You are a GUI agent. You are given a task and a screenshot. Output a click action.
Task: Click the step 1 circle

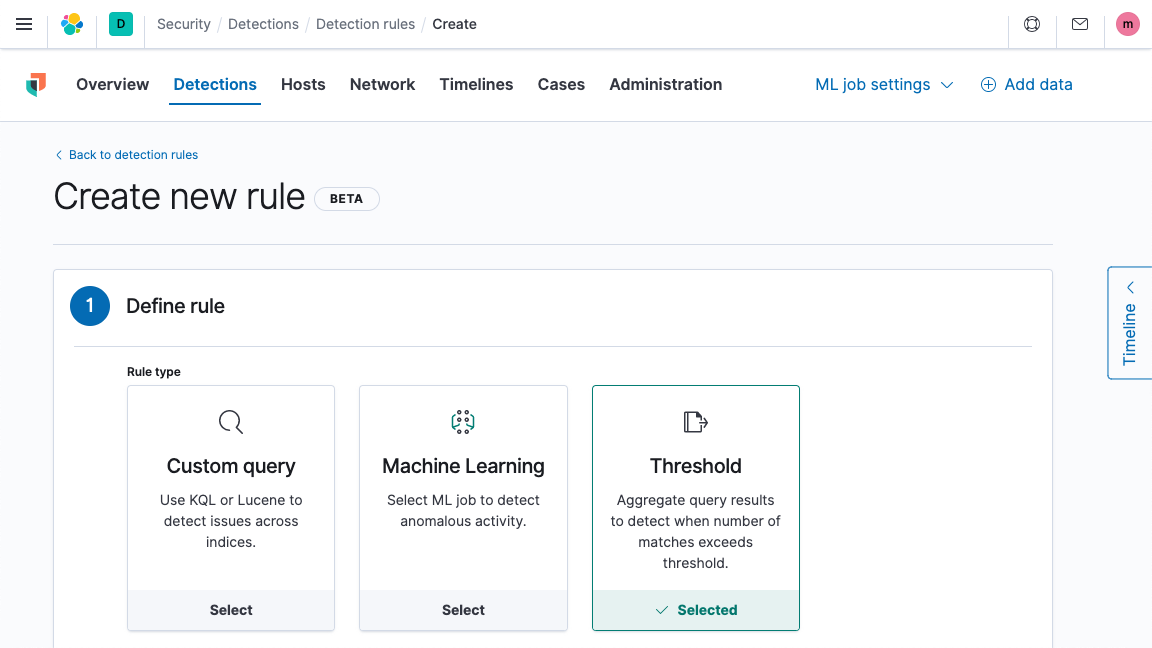tap(90, 306)
